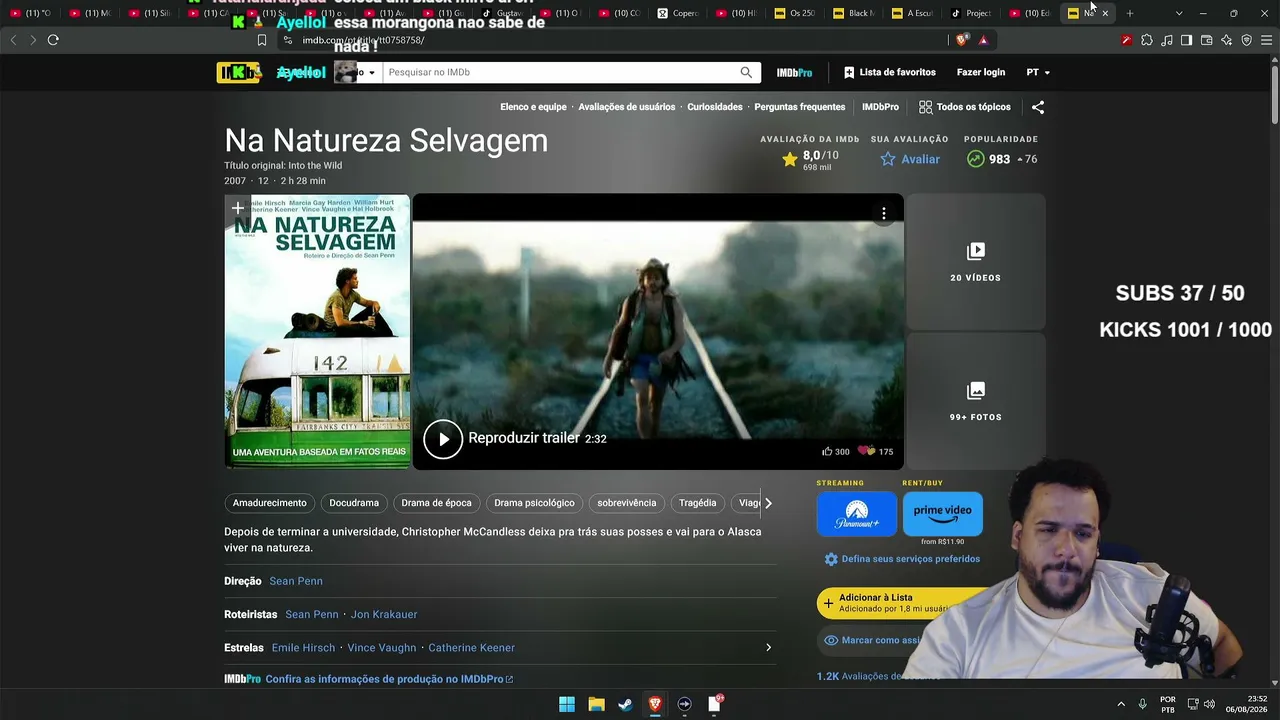The image size is (1280, 720).
Task: Open the Na Natureza Selvagem poster
Action: click(x=317, y=331)
